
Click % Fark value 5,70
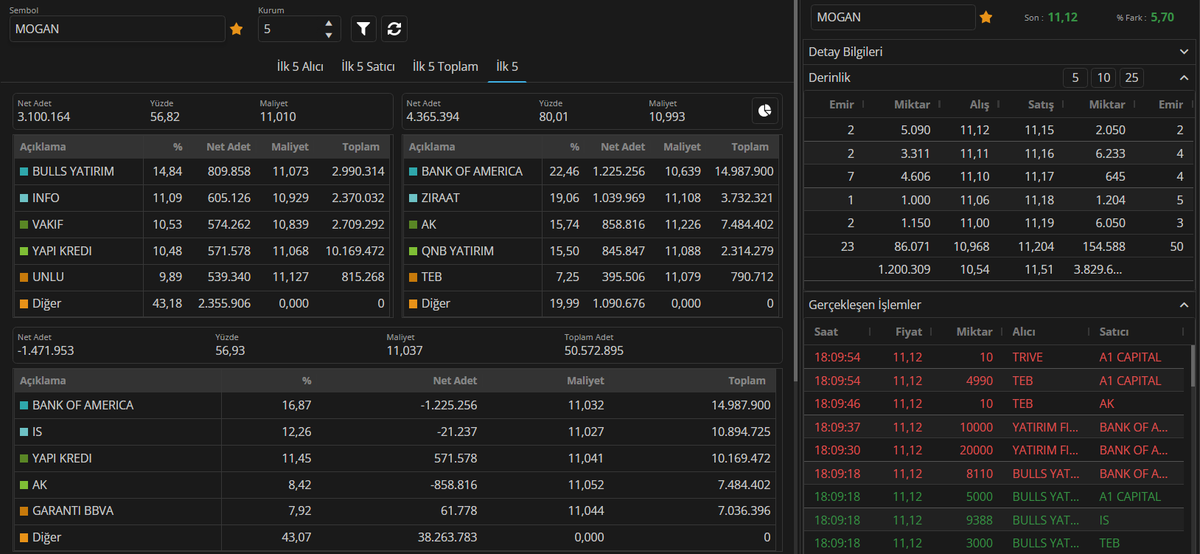click(x=1162, y=17)
